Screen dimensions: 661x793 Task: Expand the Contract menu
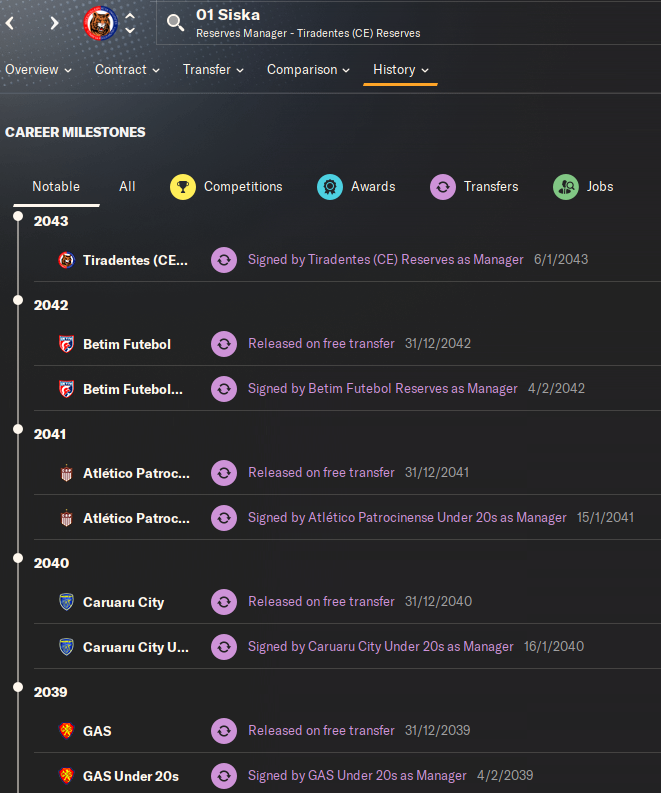[x=128, y=70]
